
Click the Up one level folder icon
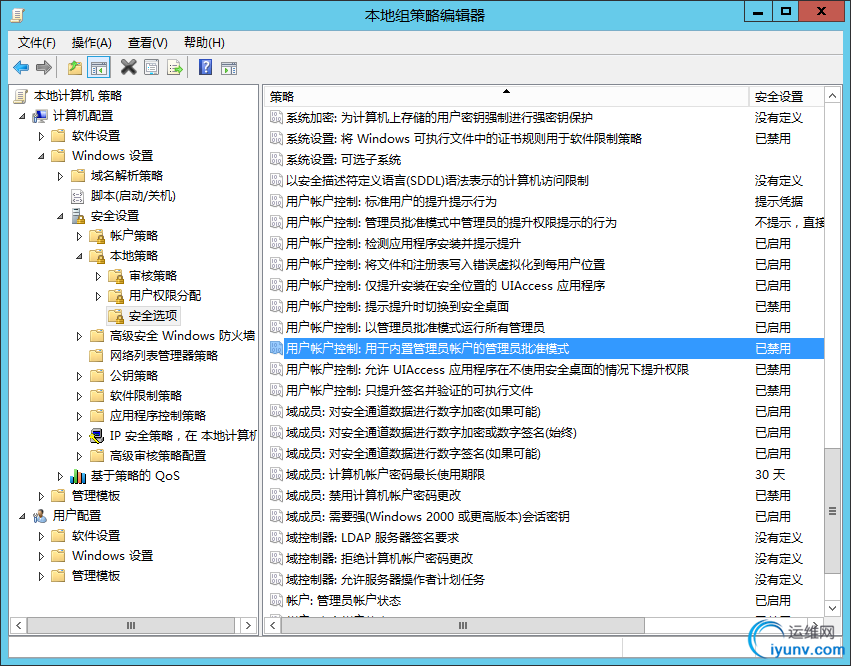click(x=74, y=68)
